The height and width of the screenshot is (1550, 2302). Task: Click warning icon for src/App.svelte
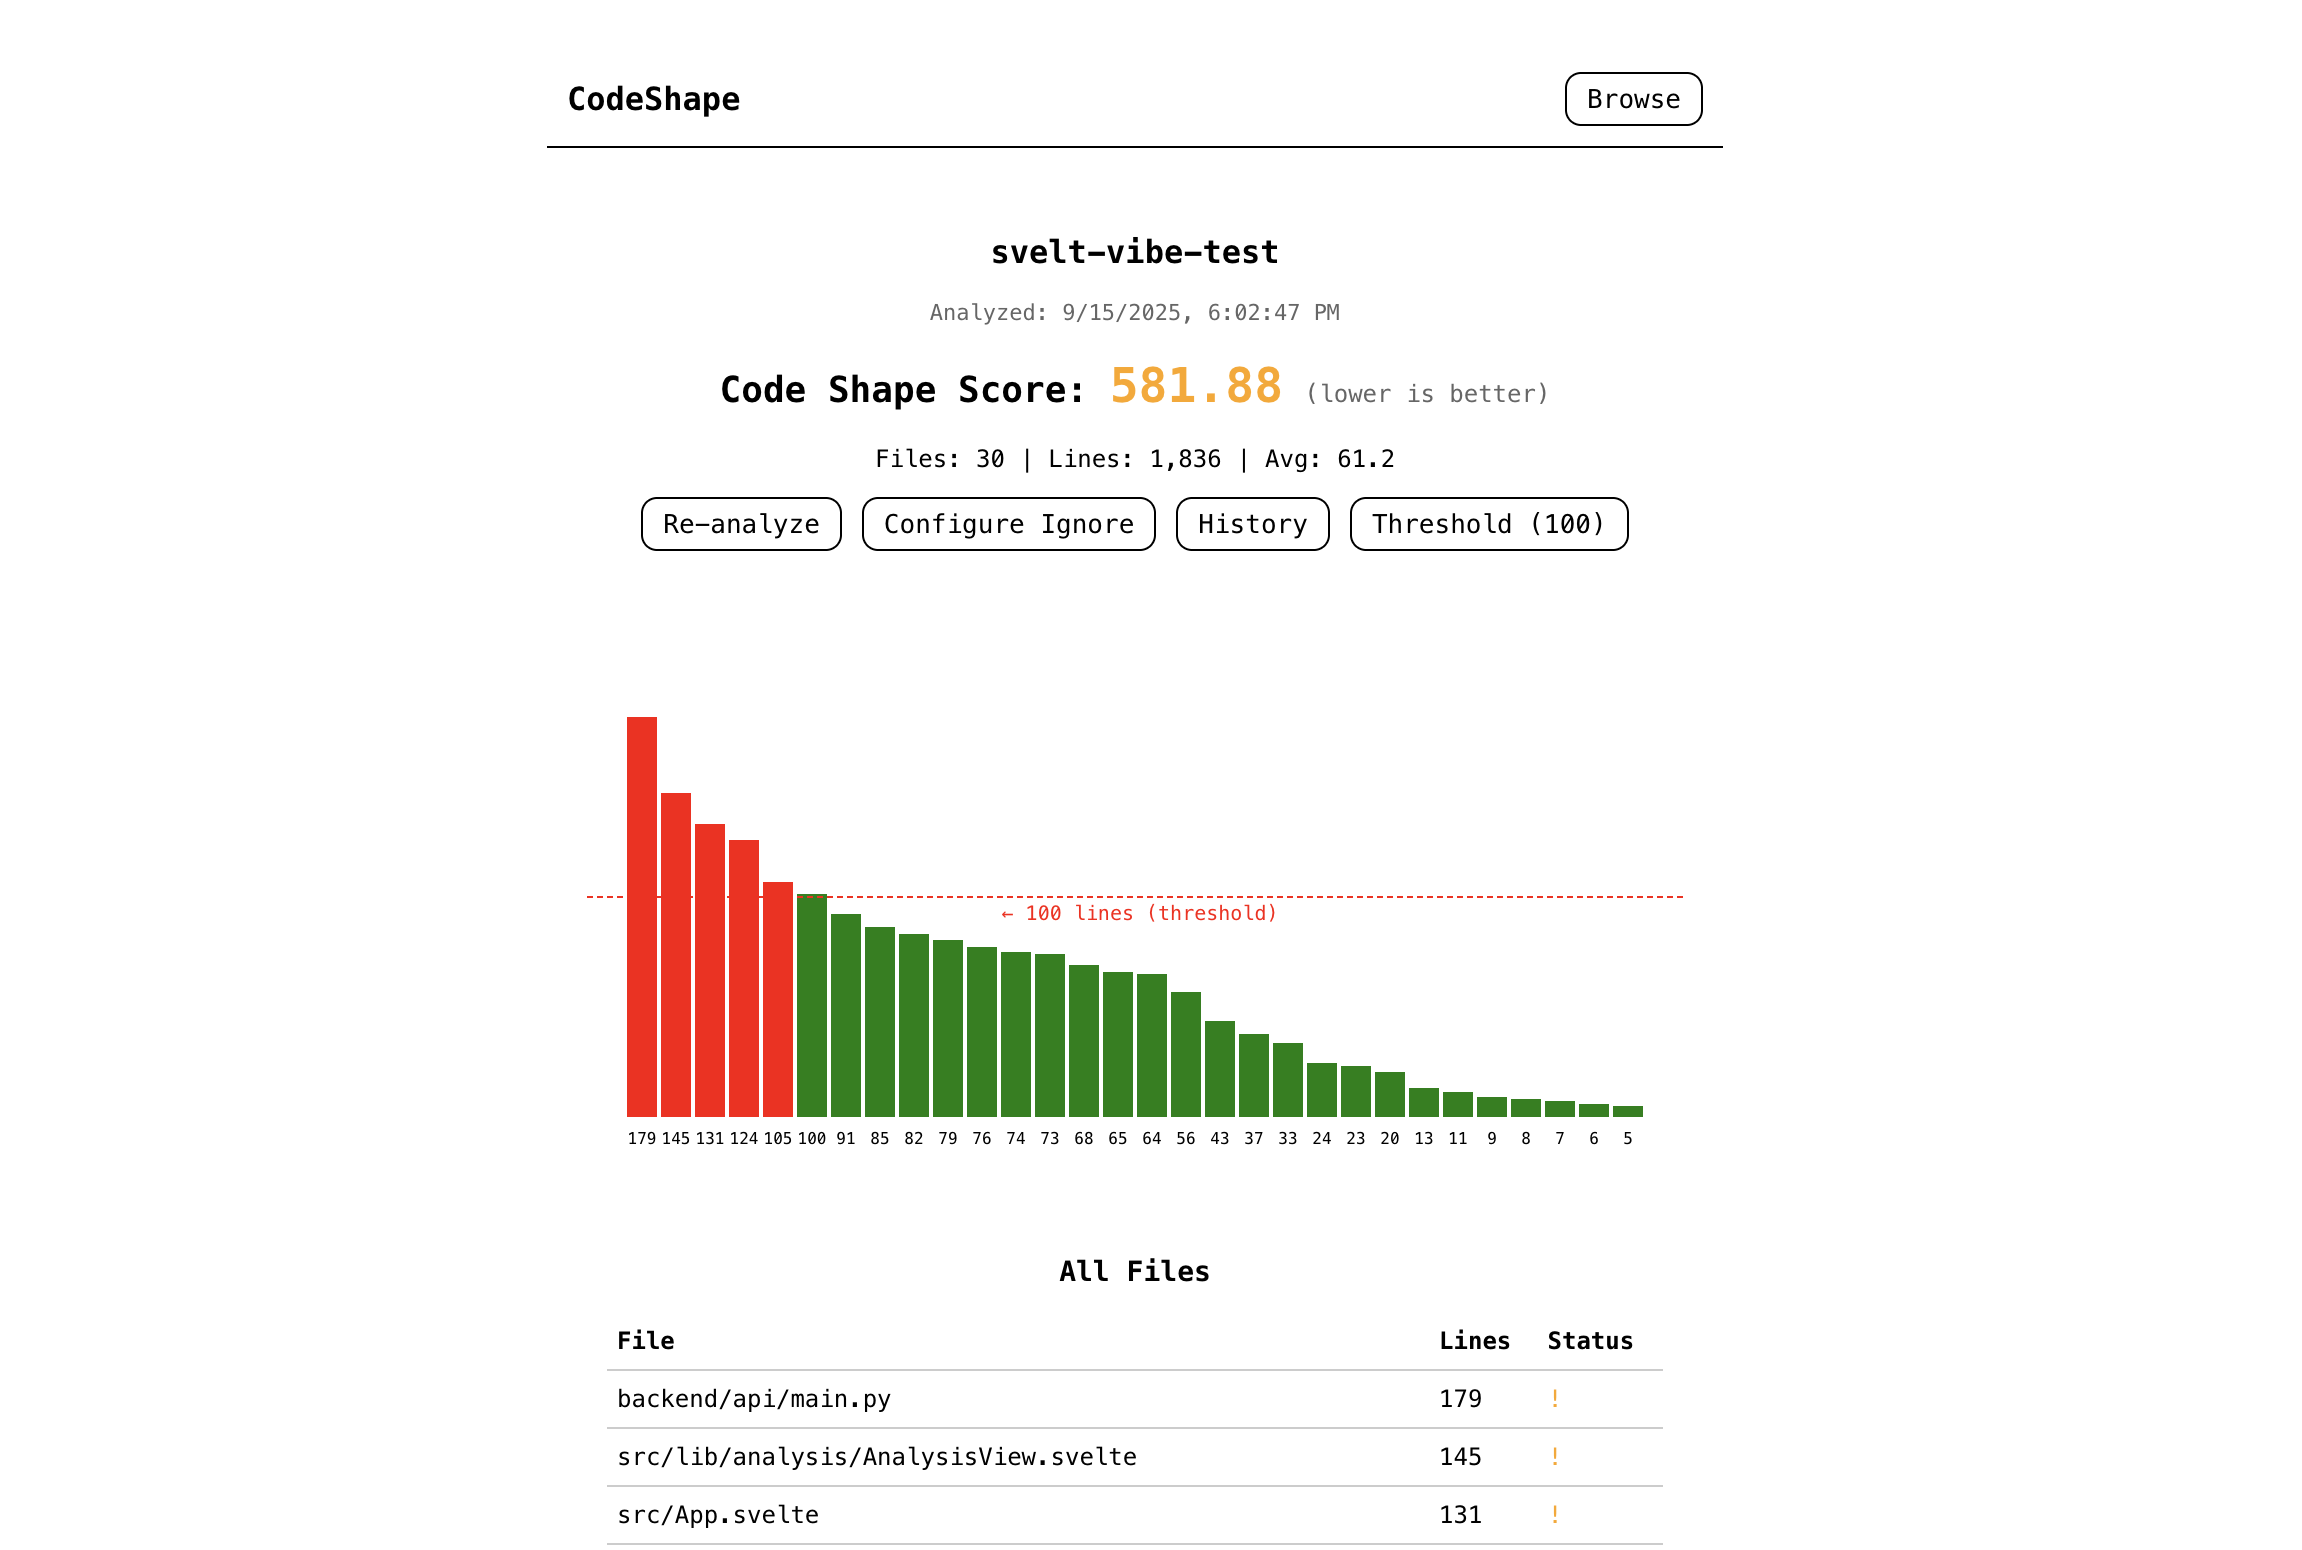(x=1555, y=1515)
